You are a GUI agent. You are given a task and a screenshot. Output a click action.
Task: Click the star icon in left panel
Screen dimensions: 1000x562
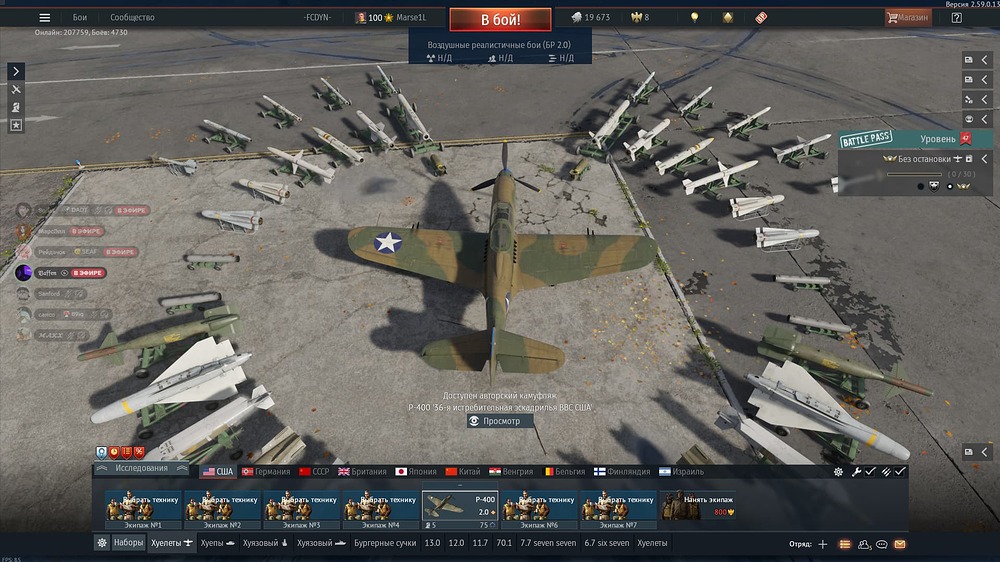click(16, 125)
